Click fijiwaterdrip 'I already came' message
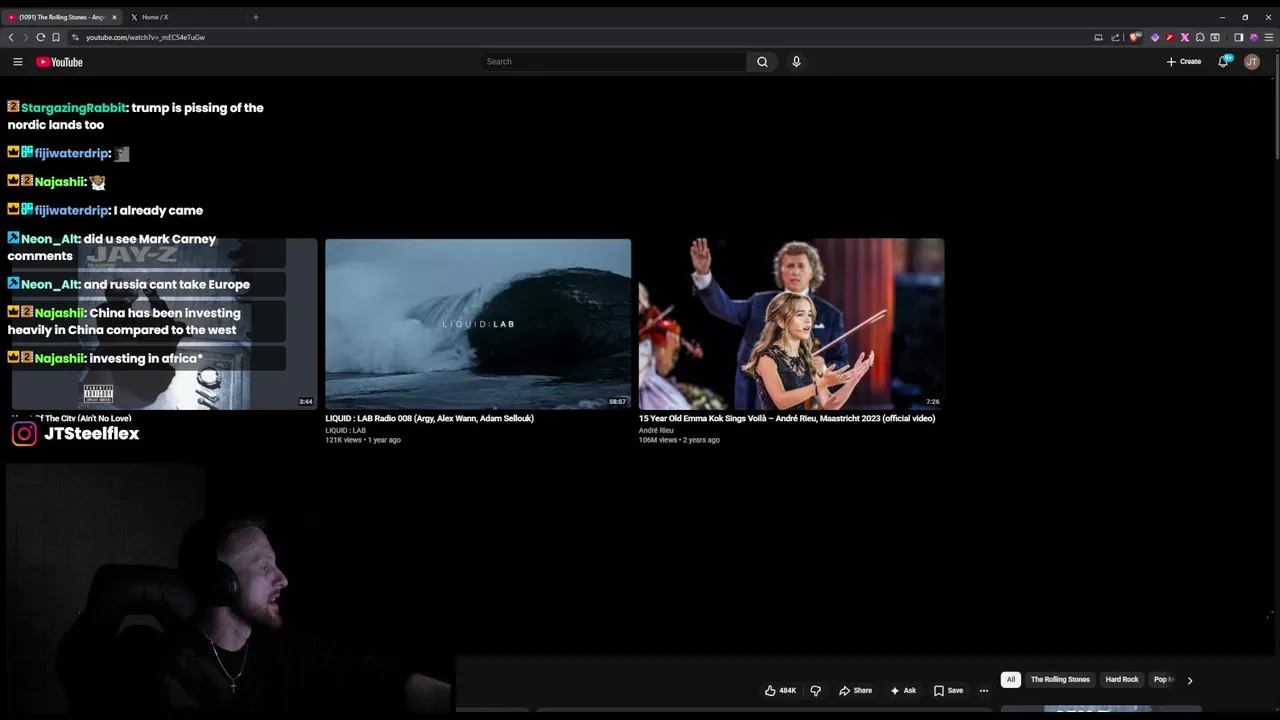 [105, 210]
